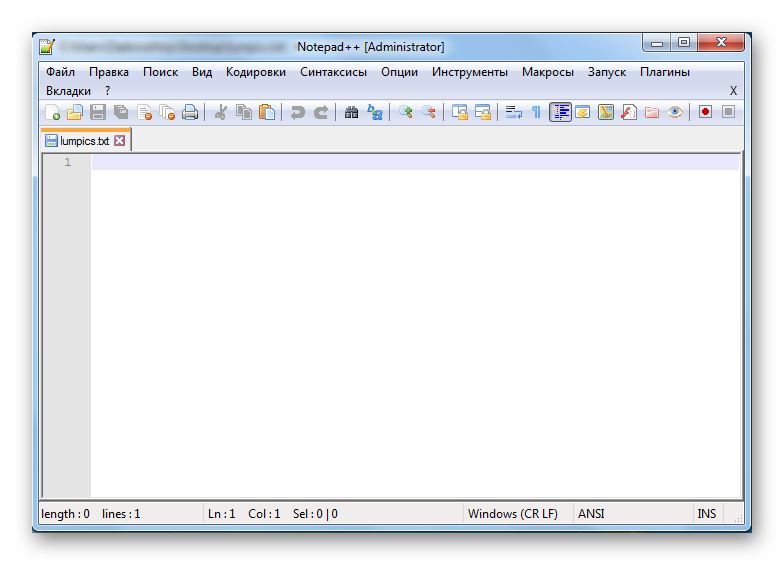Redo action with the Redo arrow

[x=320, y=112]
